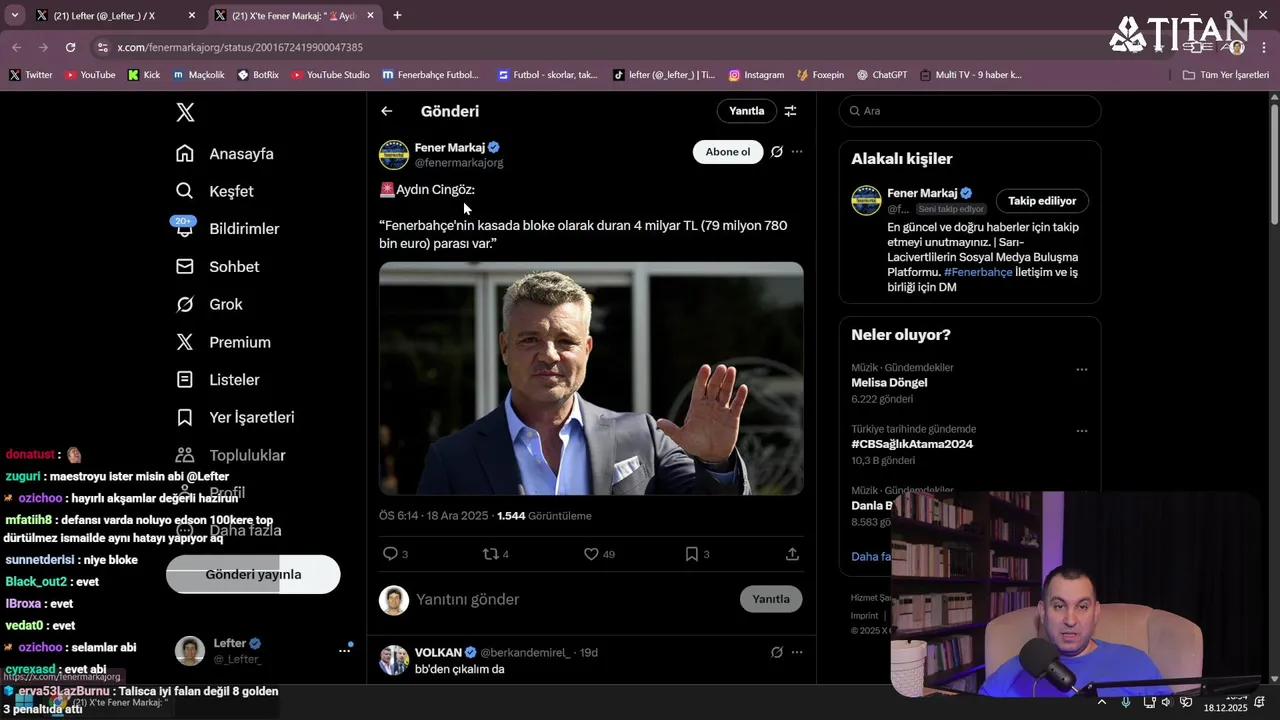This screenshot has height=720, width=1280.
Task: Click Takip ediliyor following button
Action: pos(1042,201)
